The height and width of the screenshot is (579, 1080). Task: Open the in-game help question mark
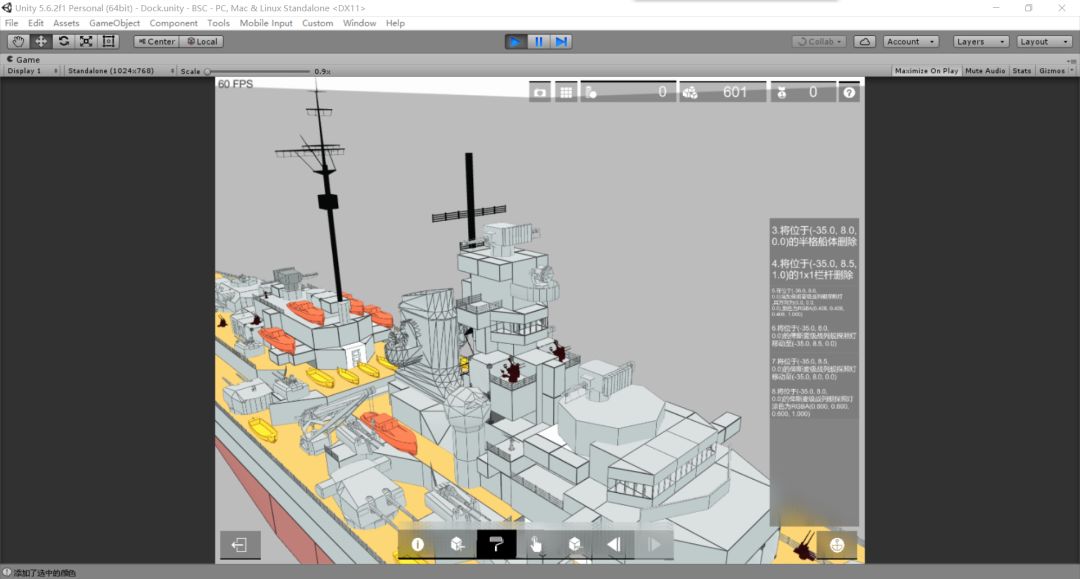(849, 92)
